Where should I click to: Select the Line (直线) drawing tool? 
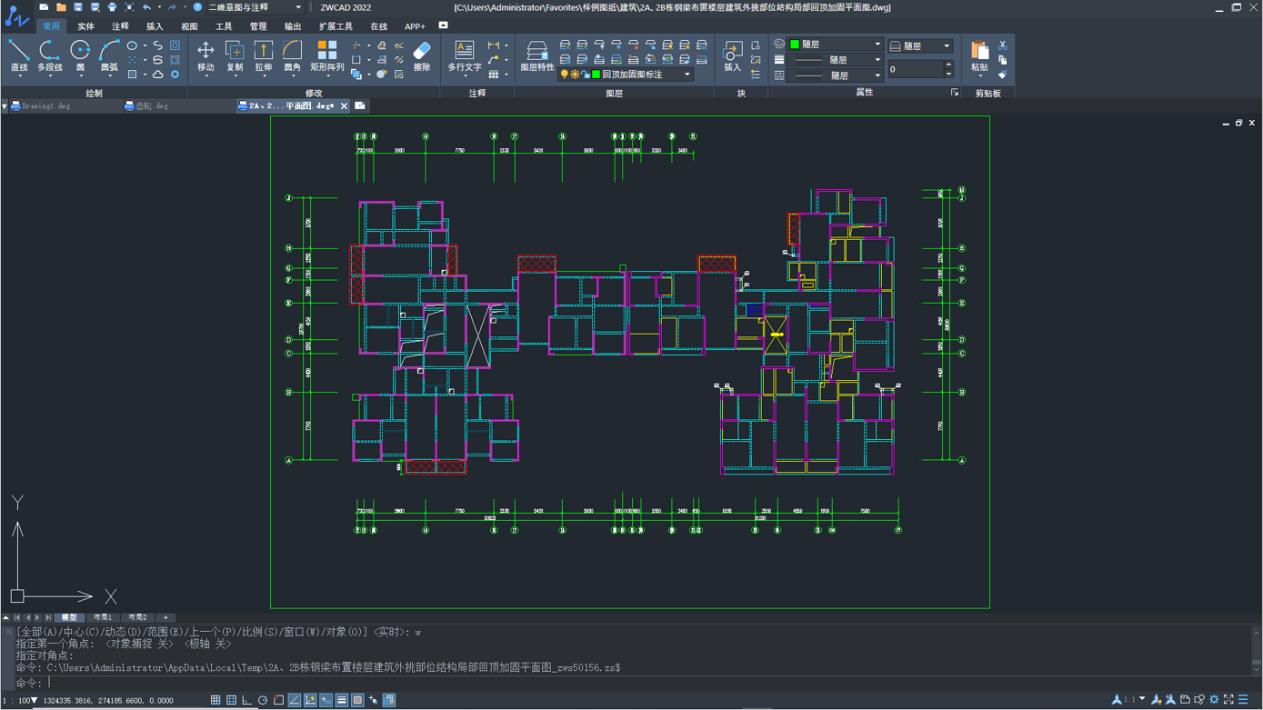[x=18, y=56]
